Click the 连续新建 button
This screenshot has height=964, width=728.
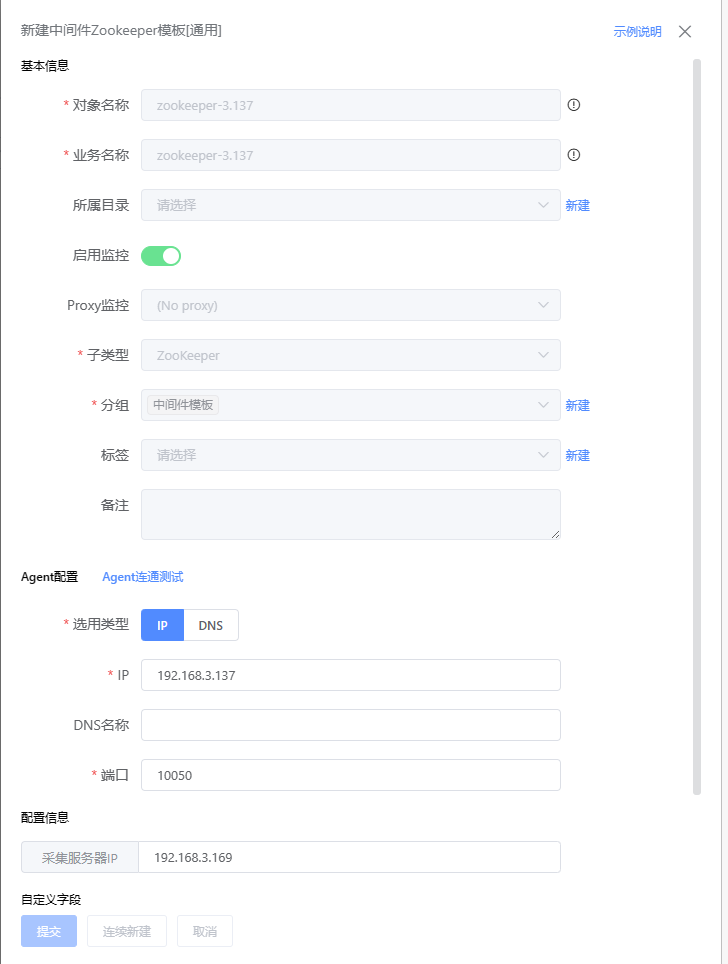[x=127, y=931]
